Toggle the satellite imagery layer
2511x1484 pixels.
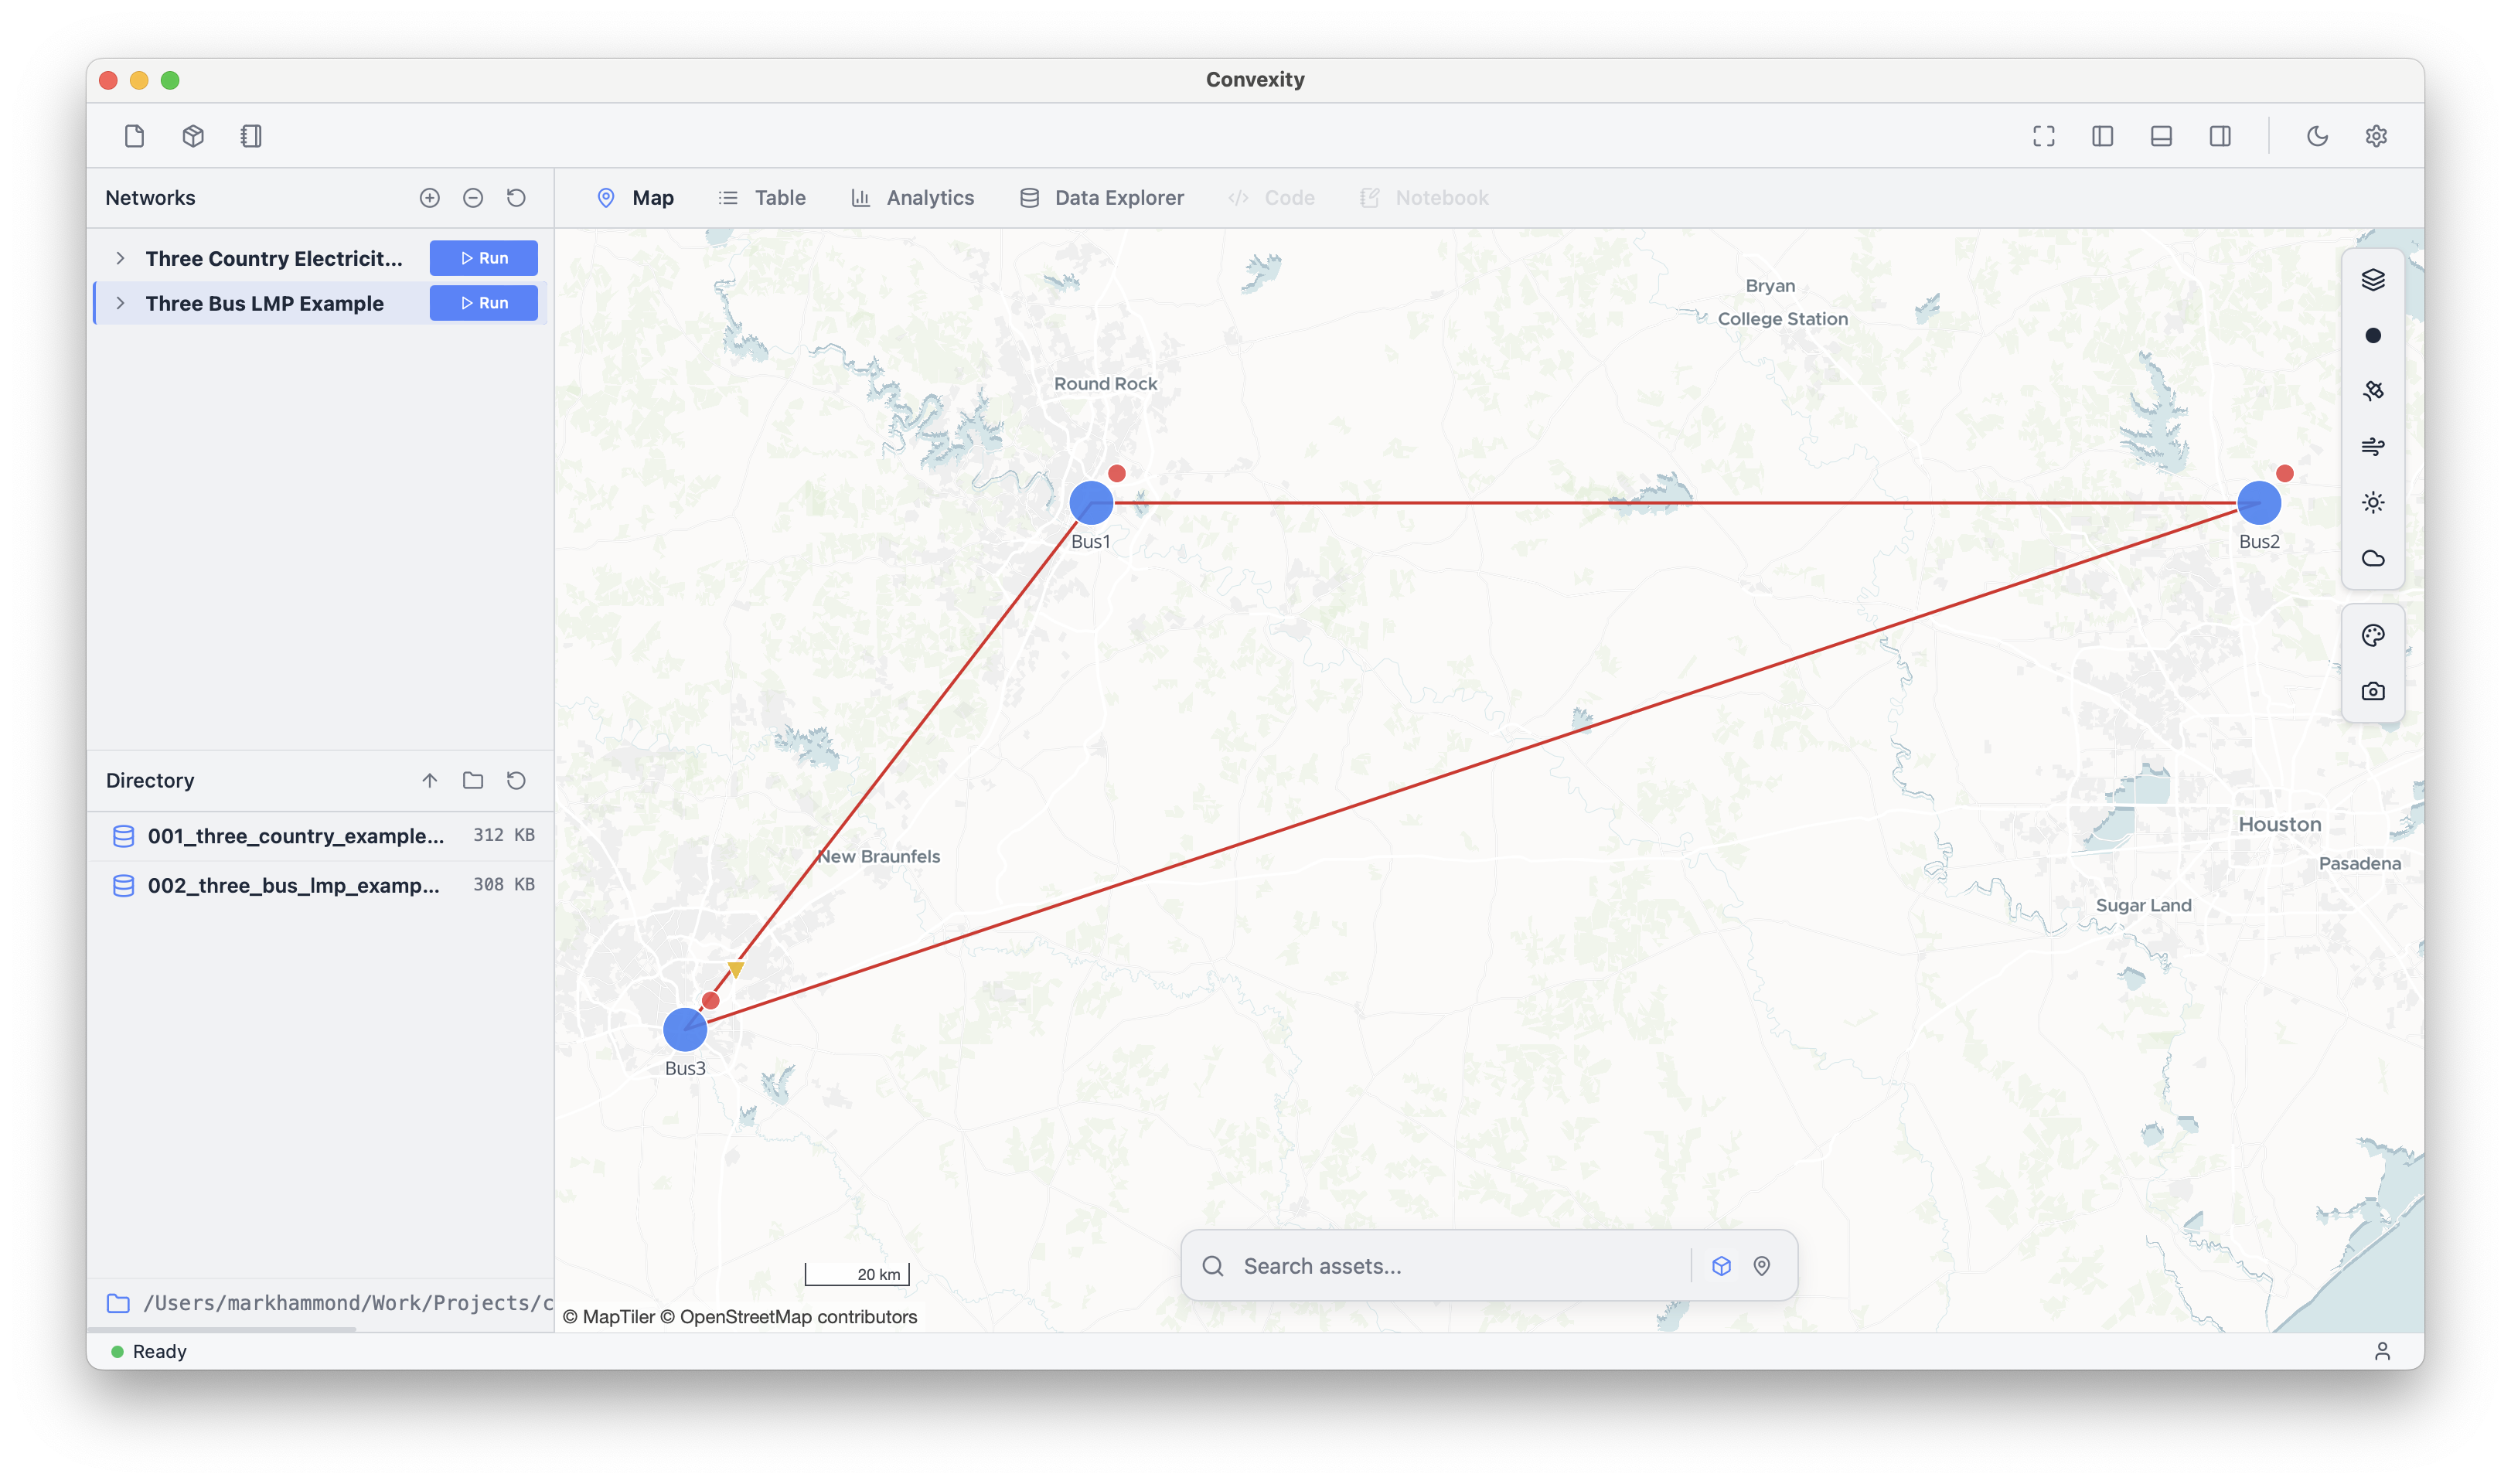click(2373, 390)
